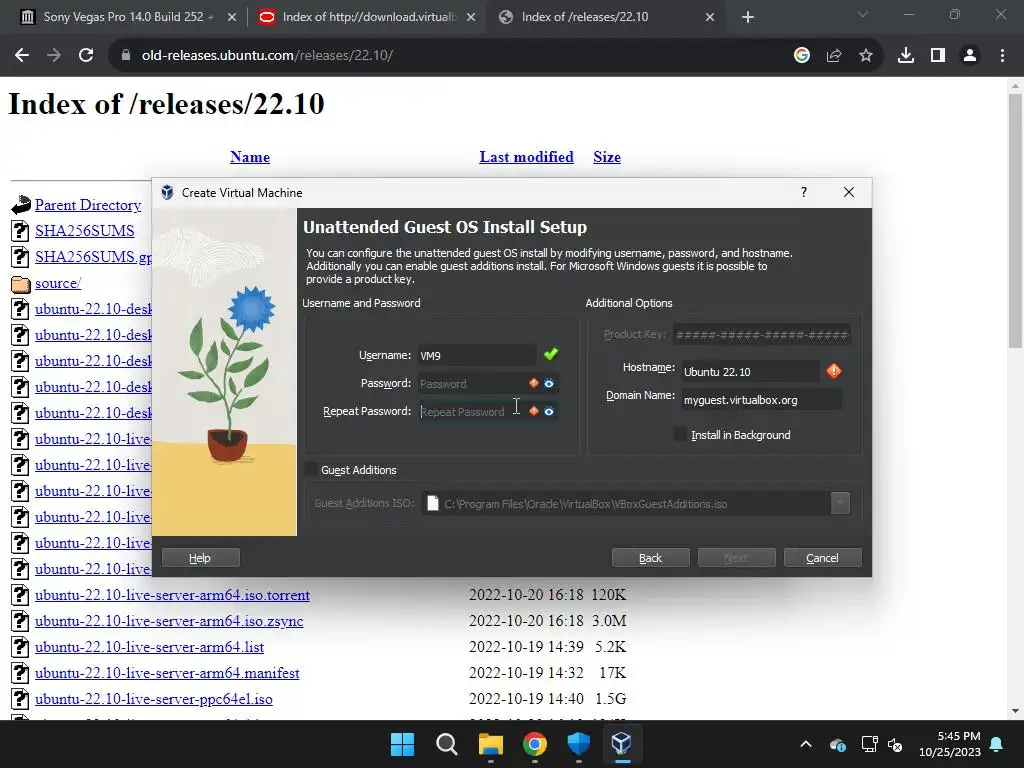Open the Parent Directory link
The height and width of the screenshot is (768, 1024).
[88, 205]
